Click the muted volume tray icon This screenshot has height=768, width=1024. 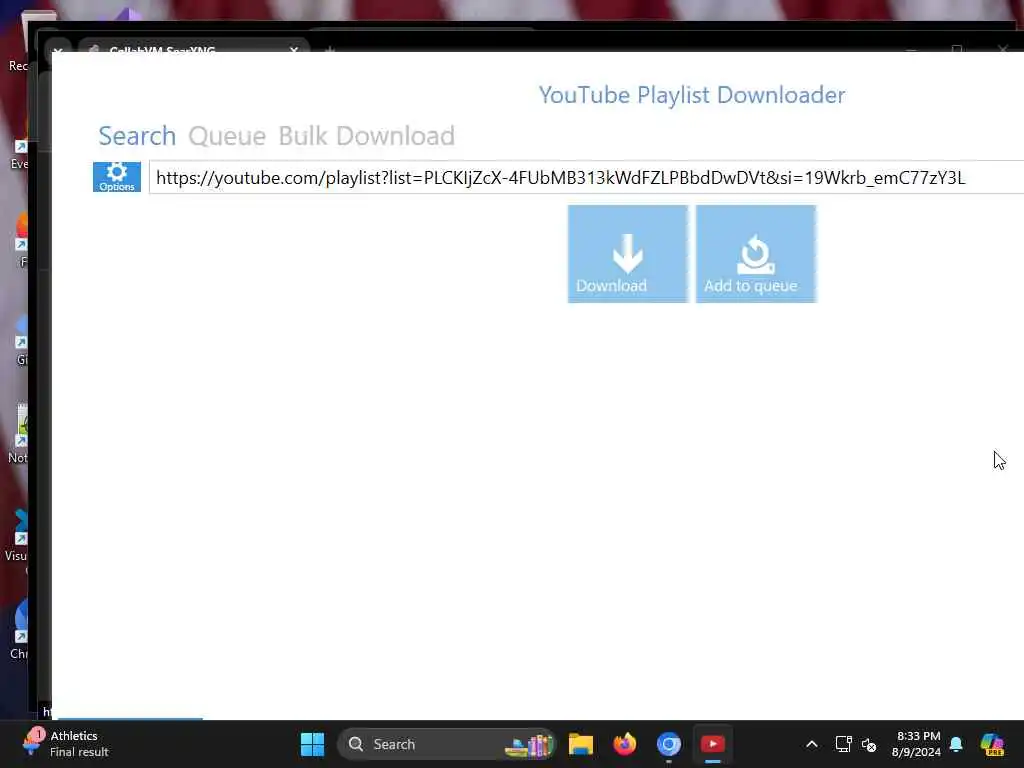[869, 744]
